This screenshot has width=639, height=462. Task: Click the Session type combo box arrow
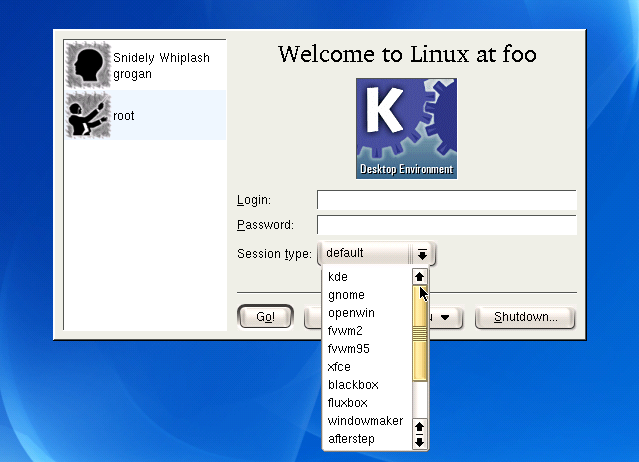point(423,254)
